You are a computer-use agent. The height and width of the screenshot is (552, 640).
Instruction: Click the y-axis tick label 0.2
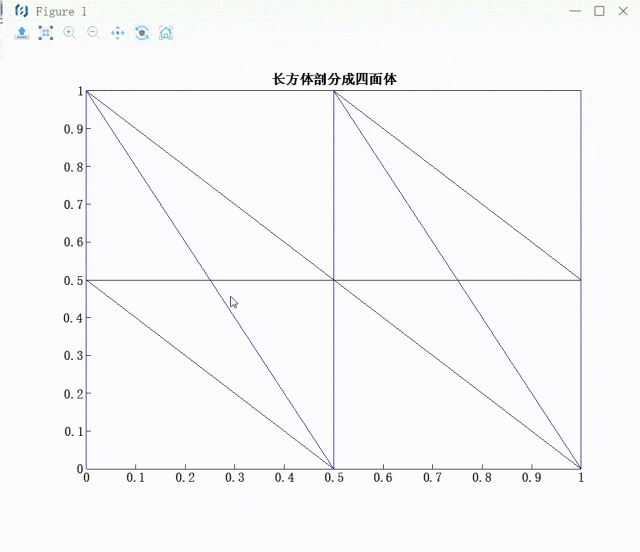[x=69, y=393]
